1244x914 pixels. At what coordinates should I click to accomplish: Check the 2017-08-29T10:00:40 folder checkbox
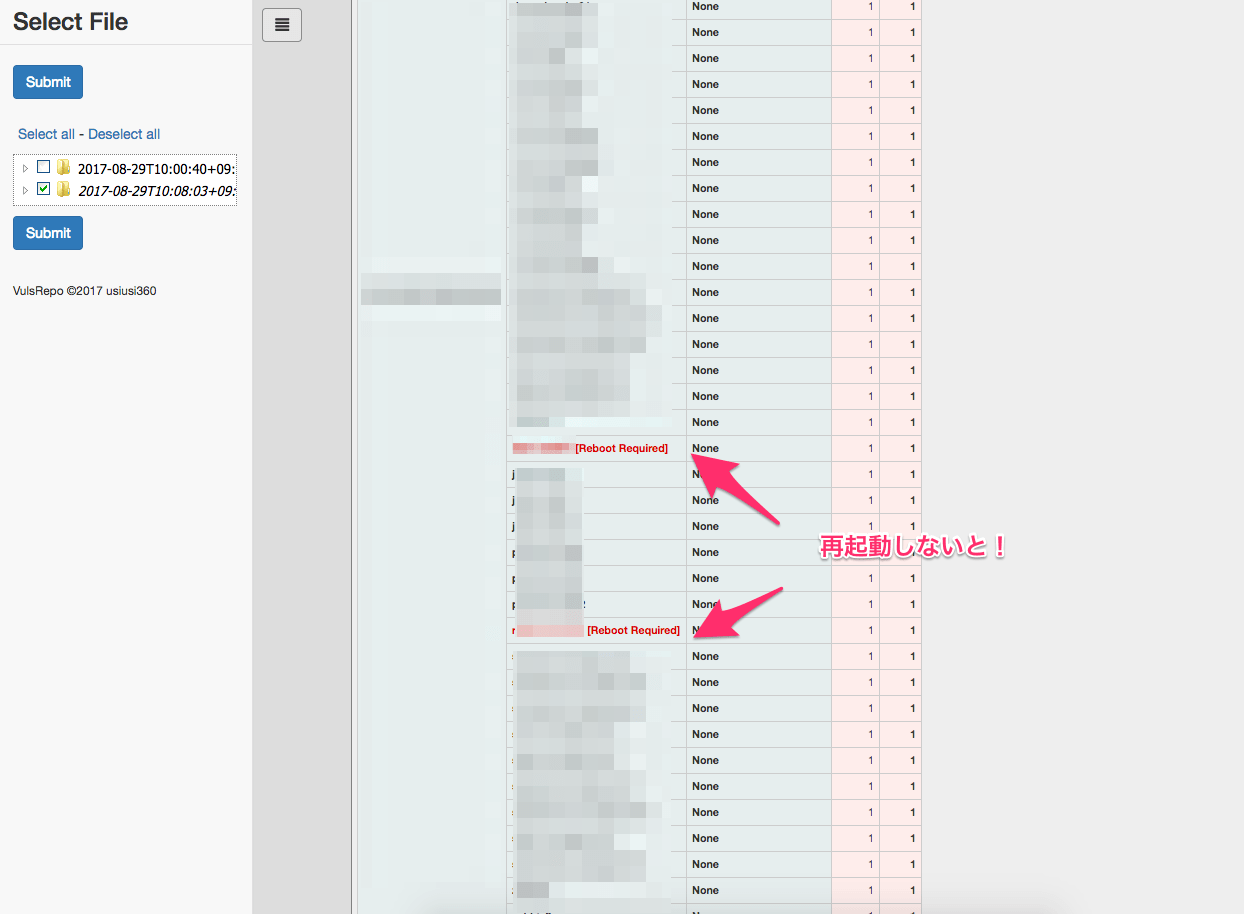pyautogui.click(x=43, y=167)
